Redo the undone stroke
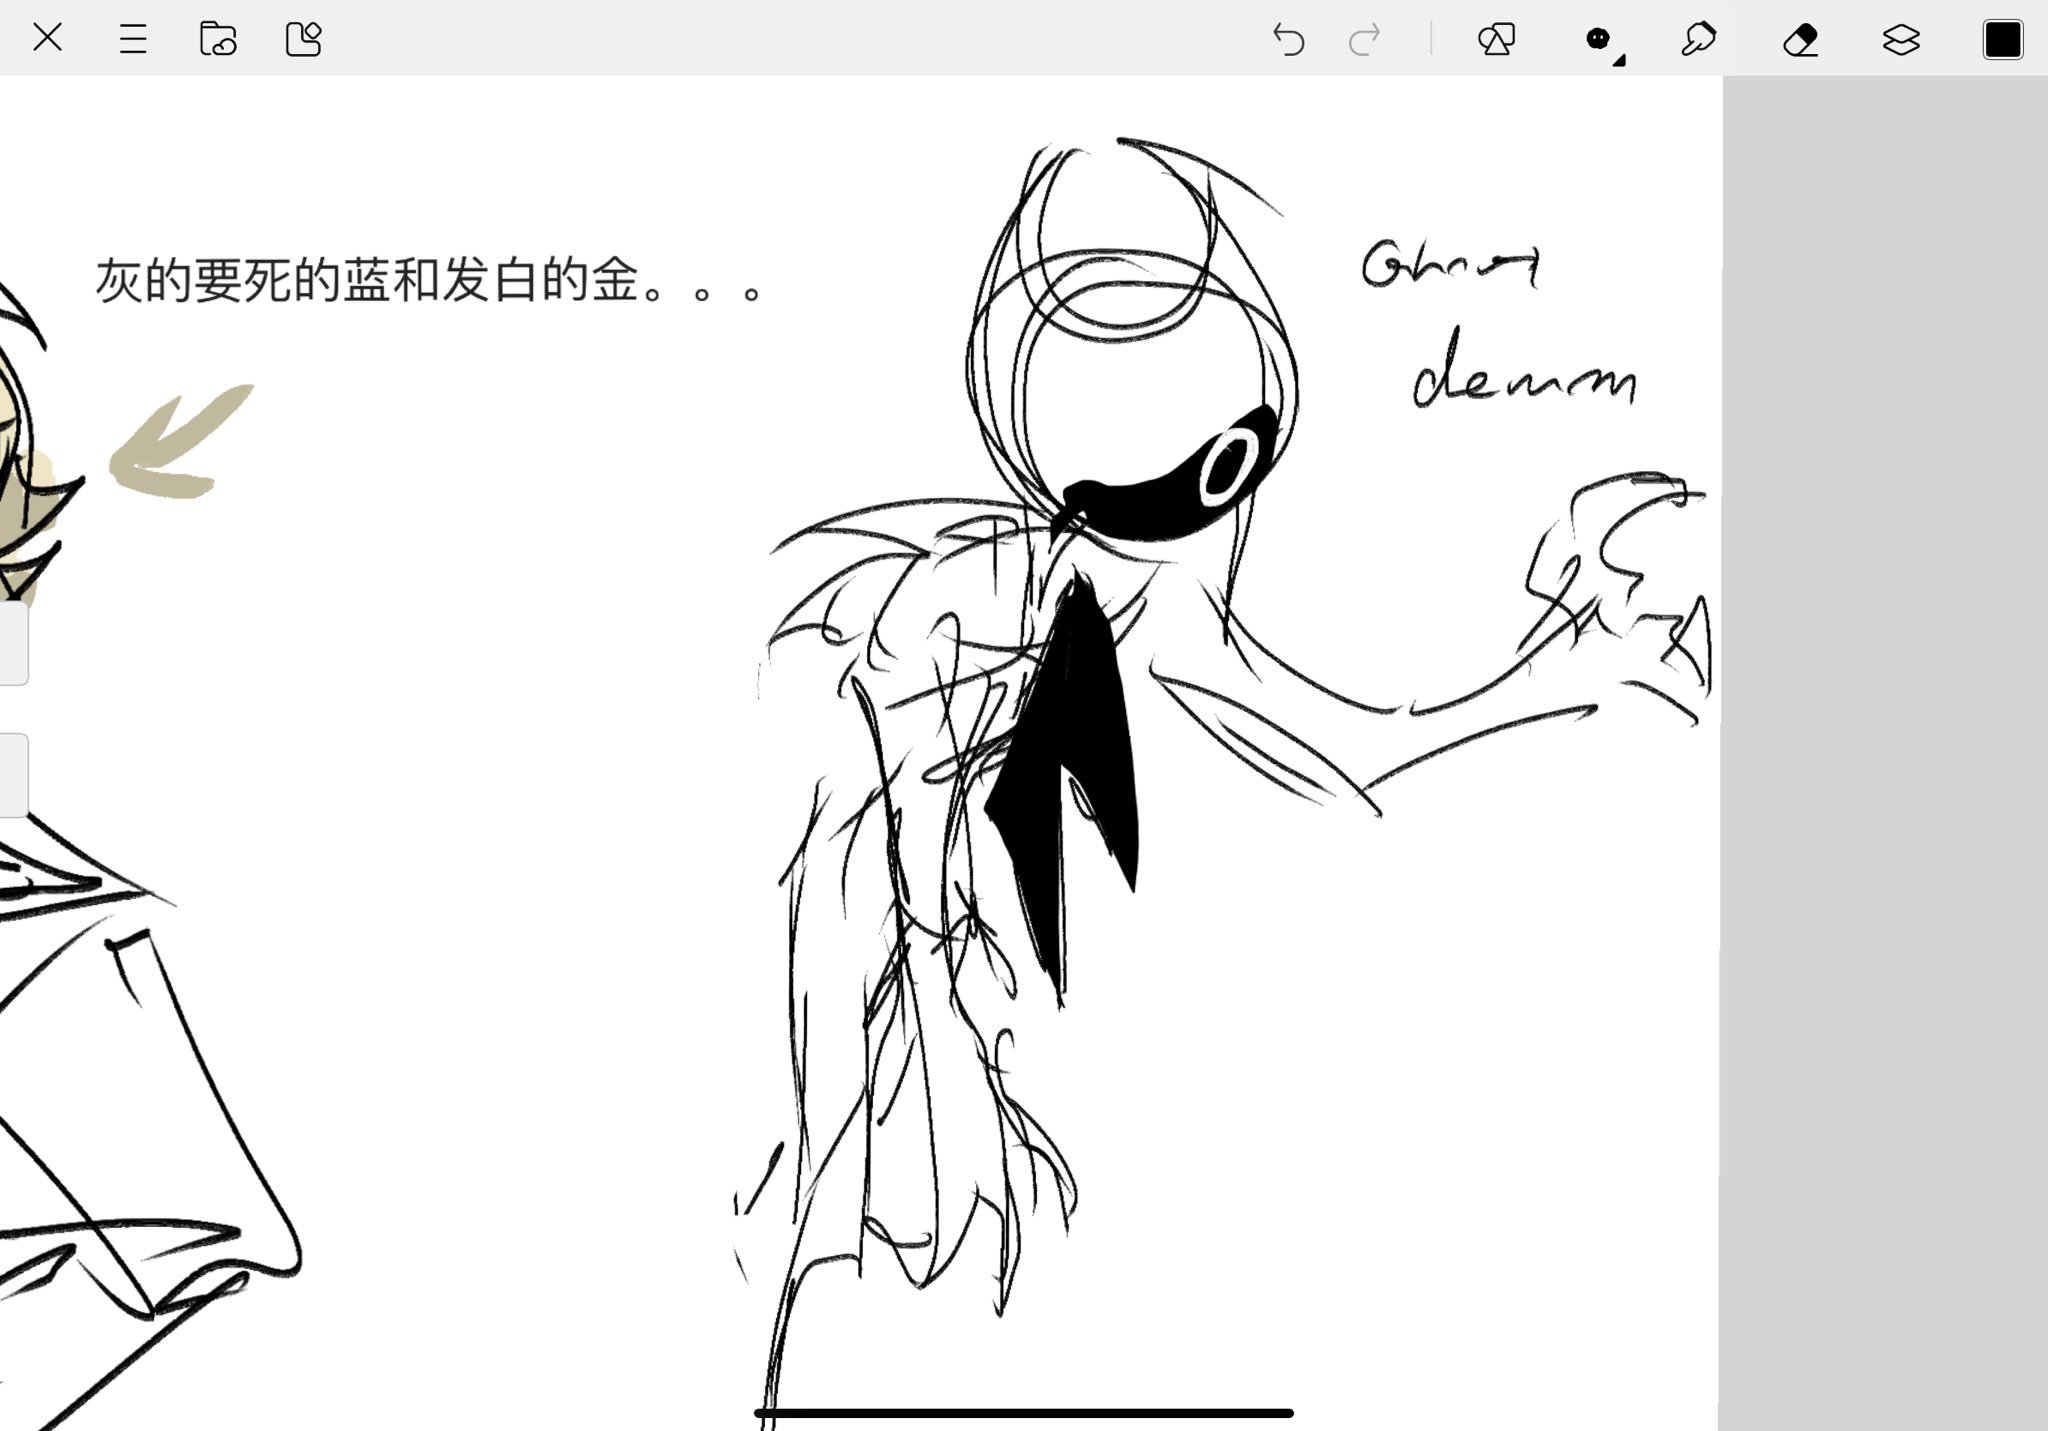 click(x=1365, y=40)
